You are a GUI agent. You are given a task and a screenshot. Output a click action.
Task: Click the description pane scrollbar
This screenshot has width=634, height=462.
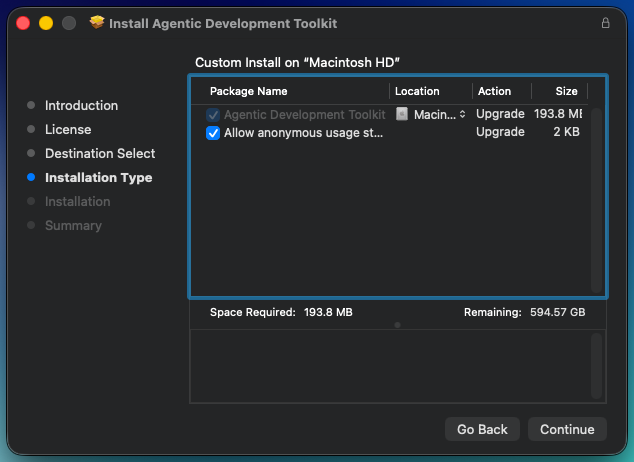point(596,366)
